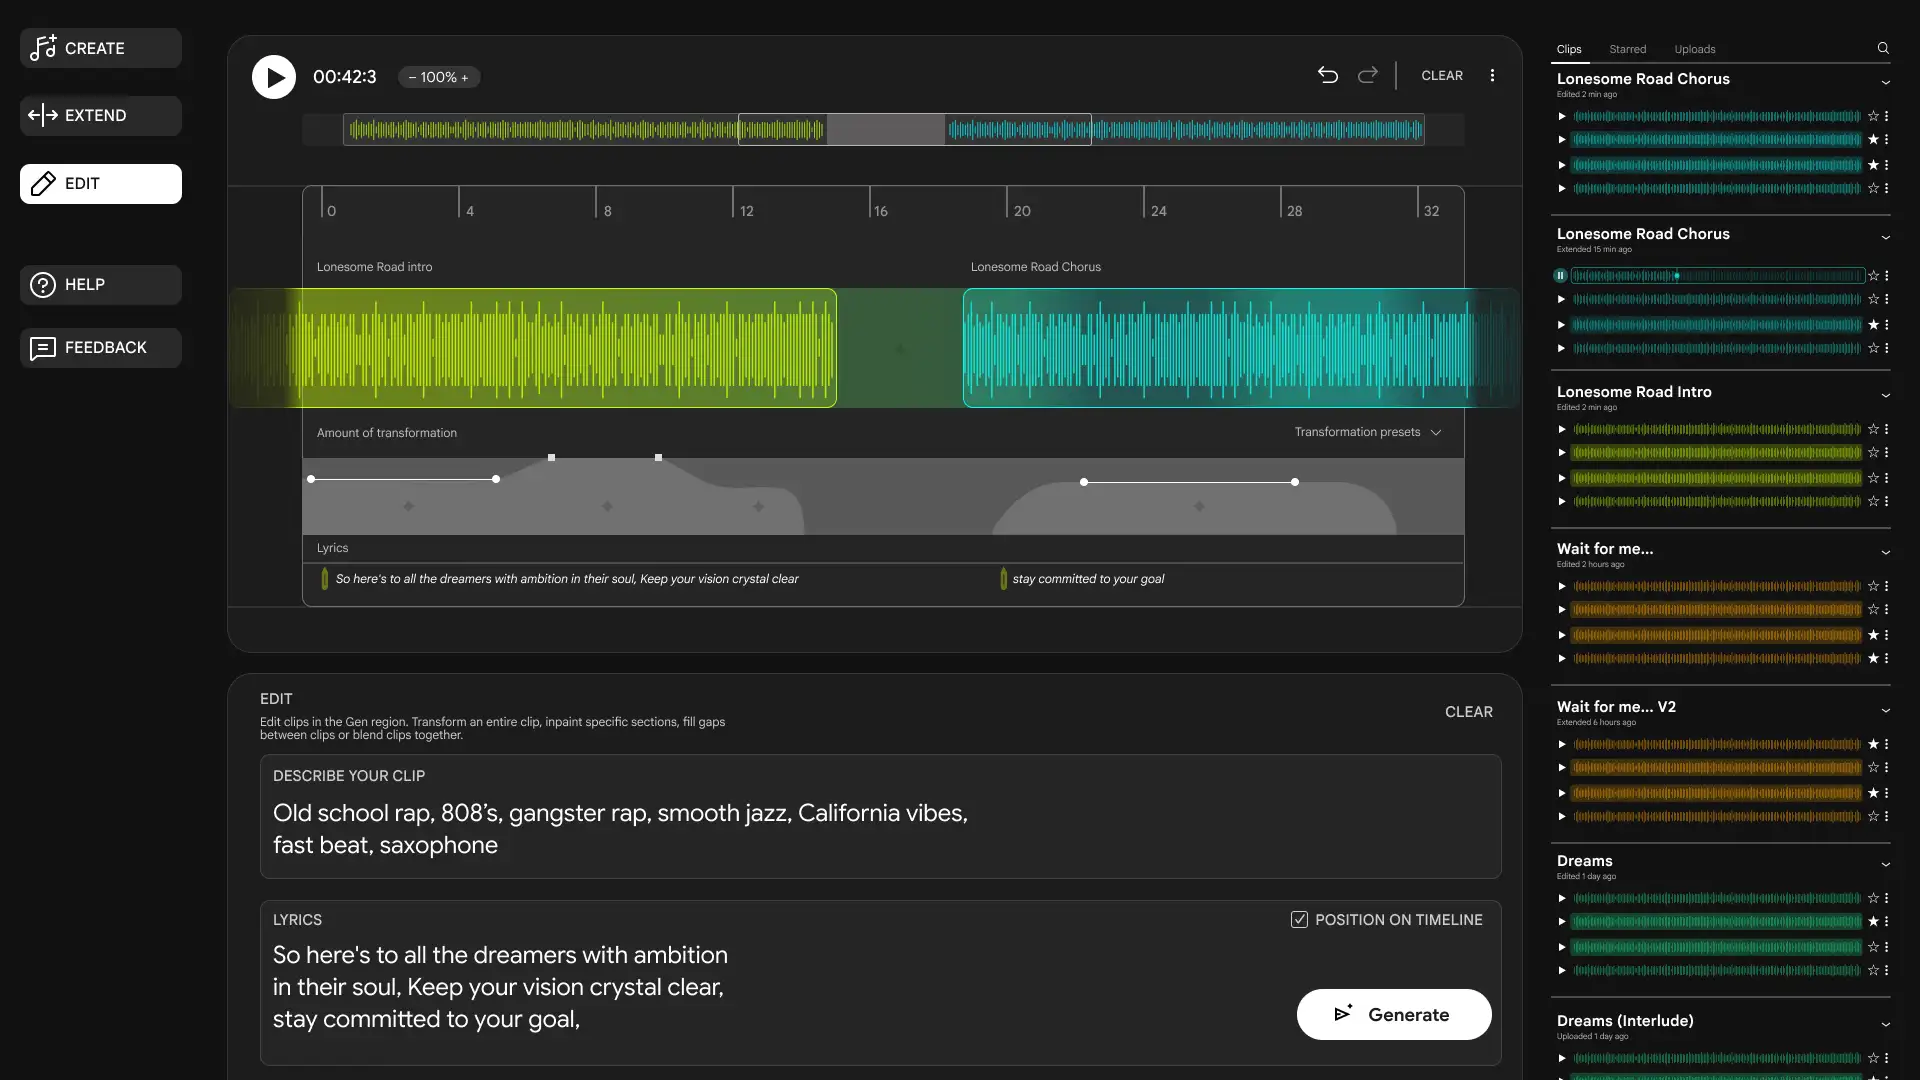Play the first Dreams clip
The image size is (1920, 1080).
(1561, 899)
